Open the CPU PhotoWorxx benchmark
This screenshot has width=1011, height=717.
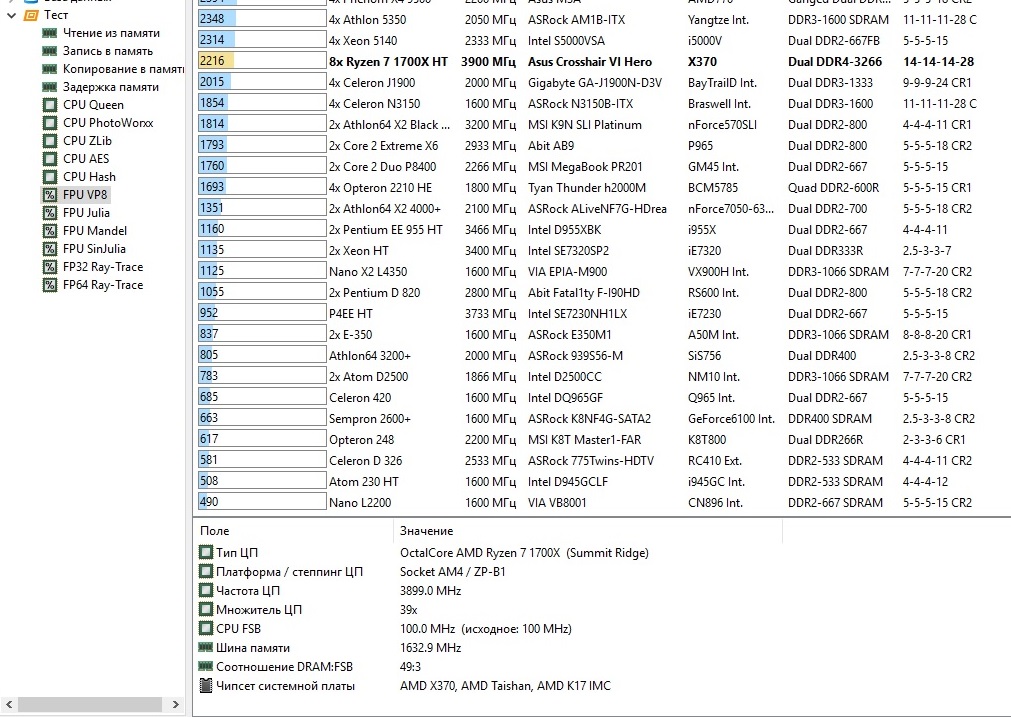[108, 123]
